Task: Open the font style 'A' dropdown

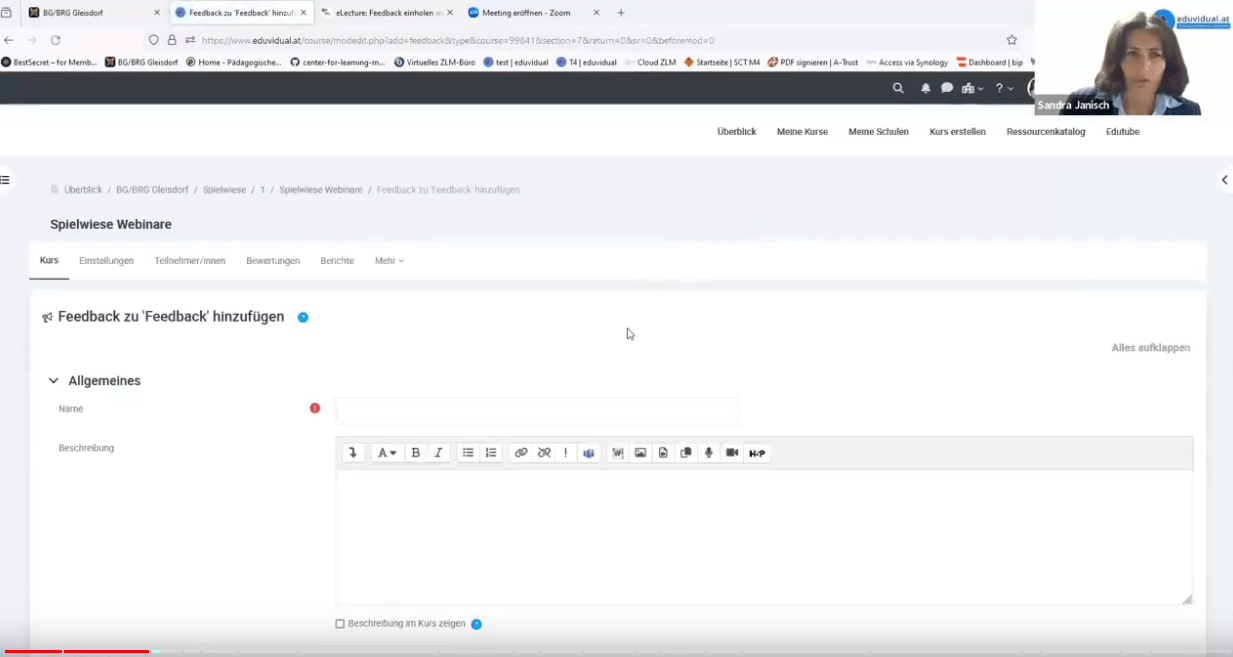Action: point(385,453)
